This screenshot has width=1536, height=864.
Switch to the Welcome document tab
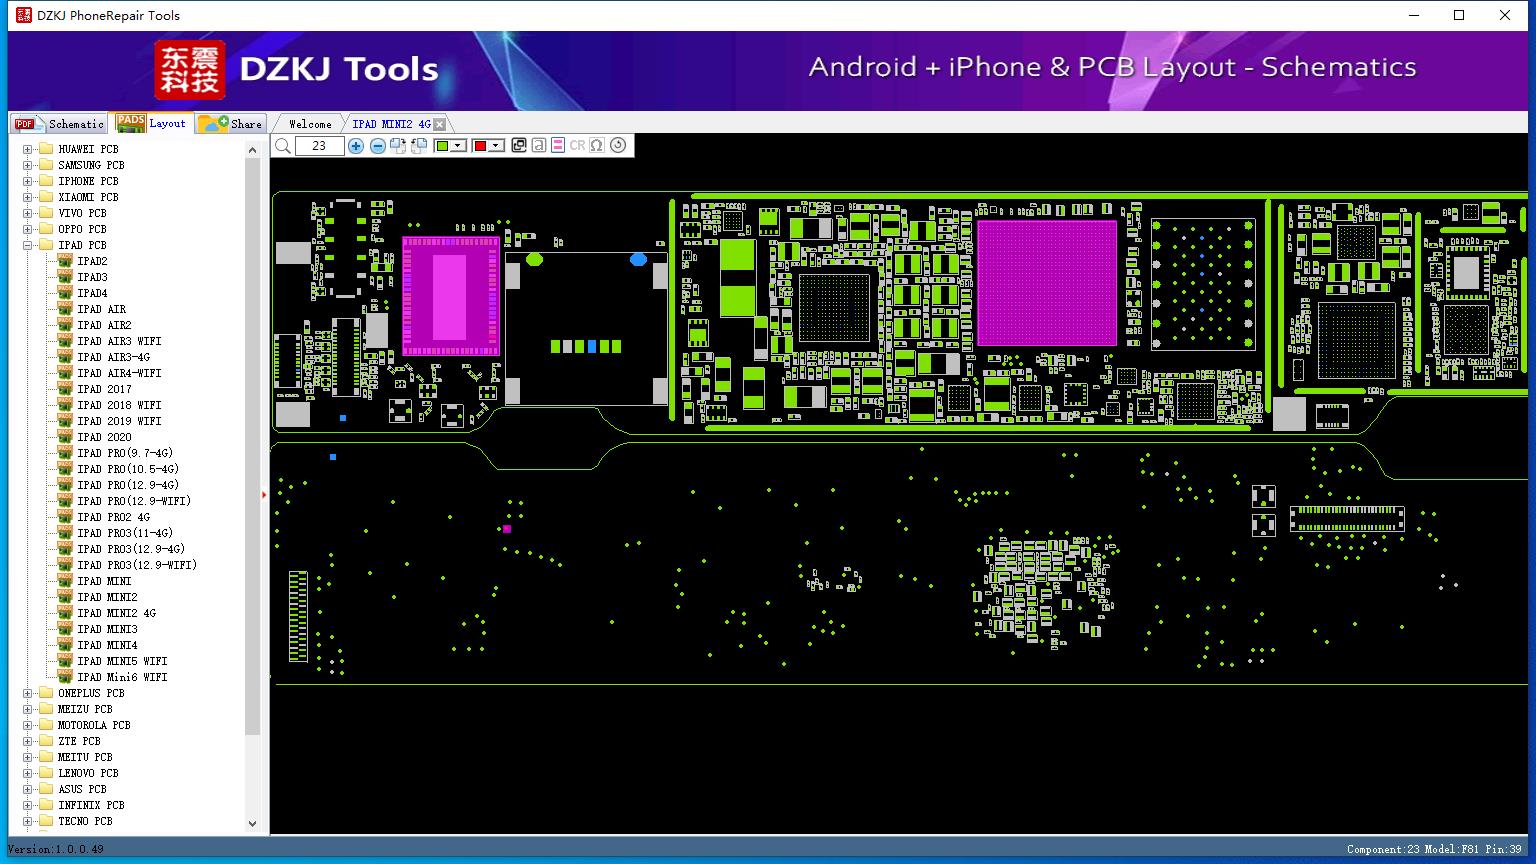(310, 124)
